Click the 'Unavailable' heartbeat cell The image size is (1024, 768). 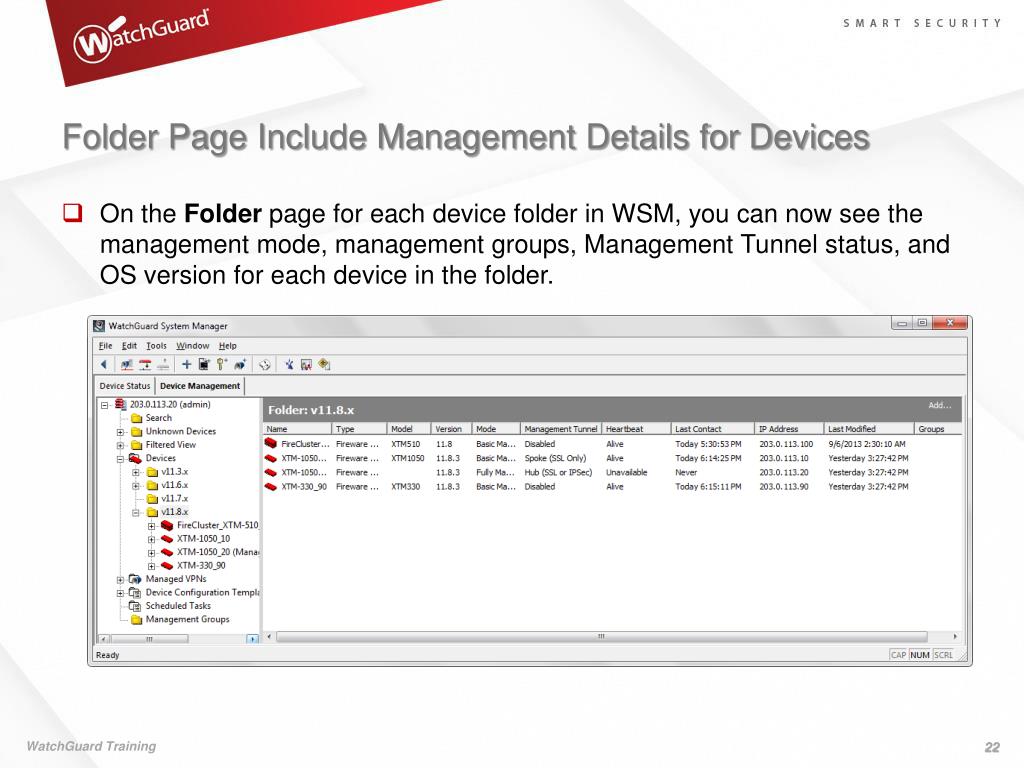point(626,472)
